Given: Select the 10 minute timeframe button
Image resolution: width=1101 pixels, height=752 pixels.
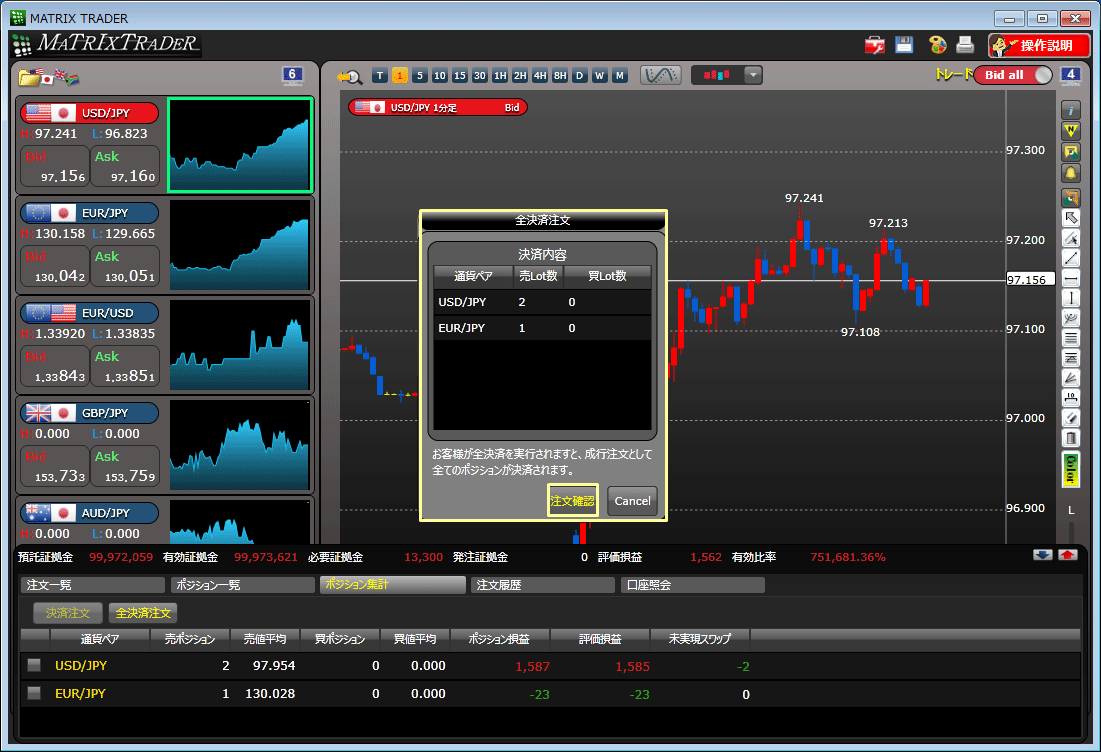Looking at the screenshot, I should 440,75.
